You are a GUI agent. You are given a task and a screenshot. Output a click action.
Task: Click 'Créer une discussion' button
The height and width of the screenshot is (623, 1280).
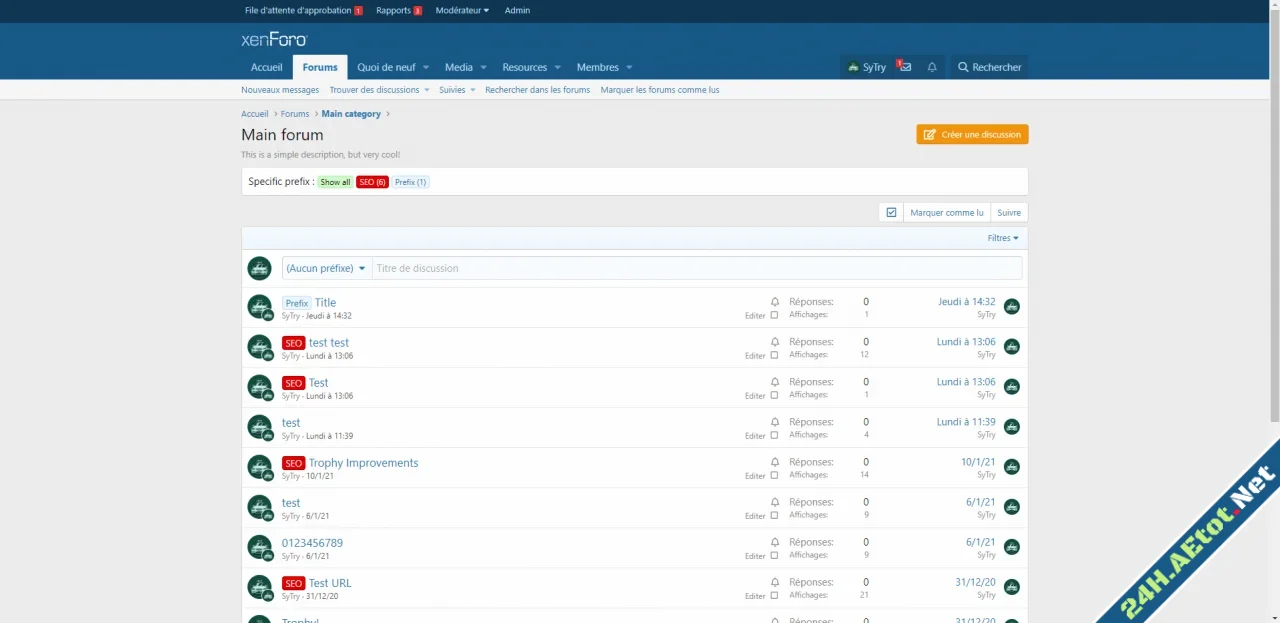click(x=972, y=134)
